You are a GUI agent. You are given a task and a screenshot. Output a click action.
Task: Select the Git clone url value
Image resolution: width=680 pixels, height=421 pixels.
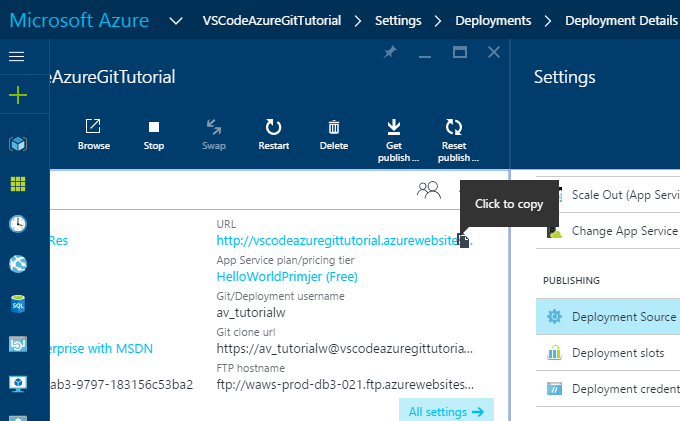tap(345, 349)
